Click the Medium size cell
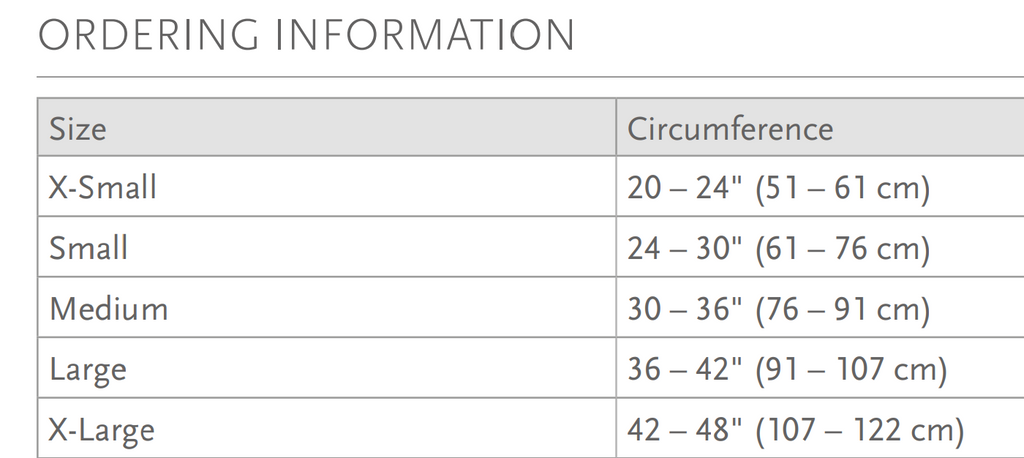1024x458 pixels. 327,307
